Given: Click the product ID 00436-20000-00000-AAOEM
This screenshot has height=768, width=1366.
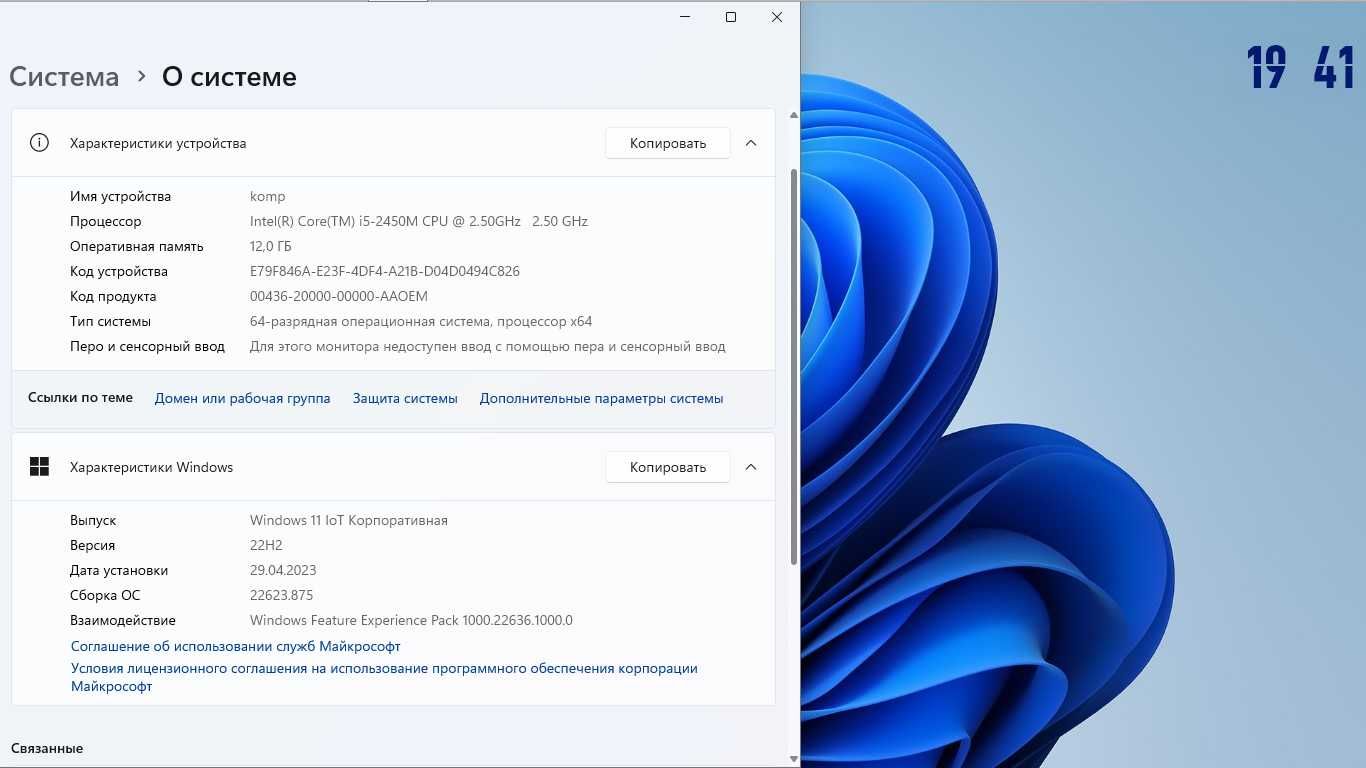Looking at the screenshot, I should [x=338, y=296].
